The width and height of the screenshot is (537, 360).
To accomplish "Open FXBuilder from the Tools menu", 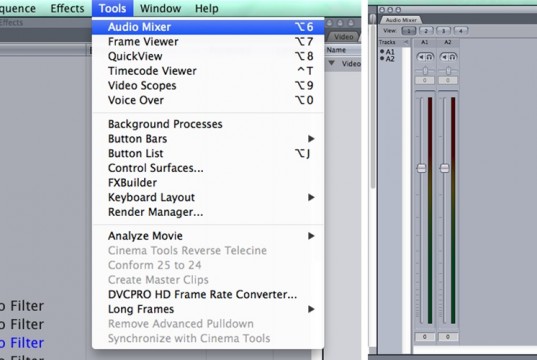I will (x=208, y=183).
